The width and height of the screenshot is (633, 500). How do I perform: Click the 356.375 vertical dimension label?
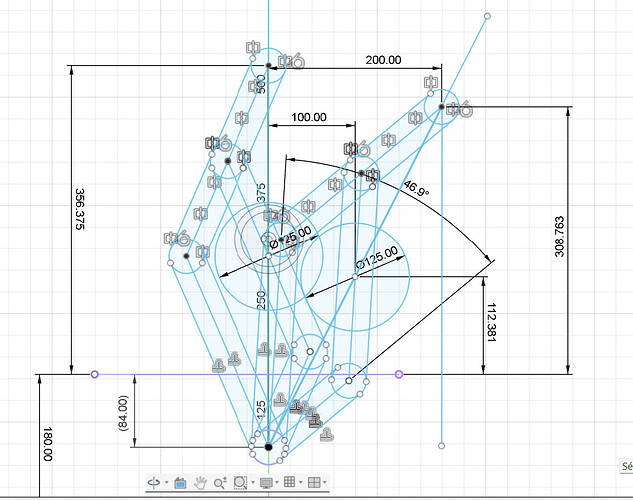pyautogui.click(x=80, y=209)
